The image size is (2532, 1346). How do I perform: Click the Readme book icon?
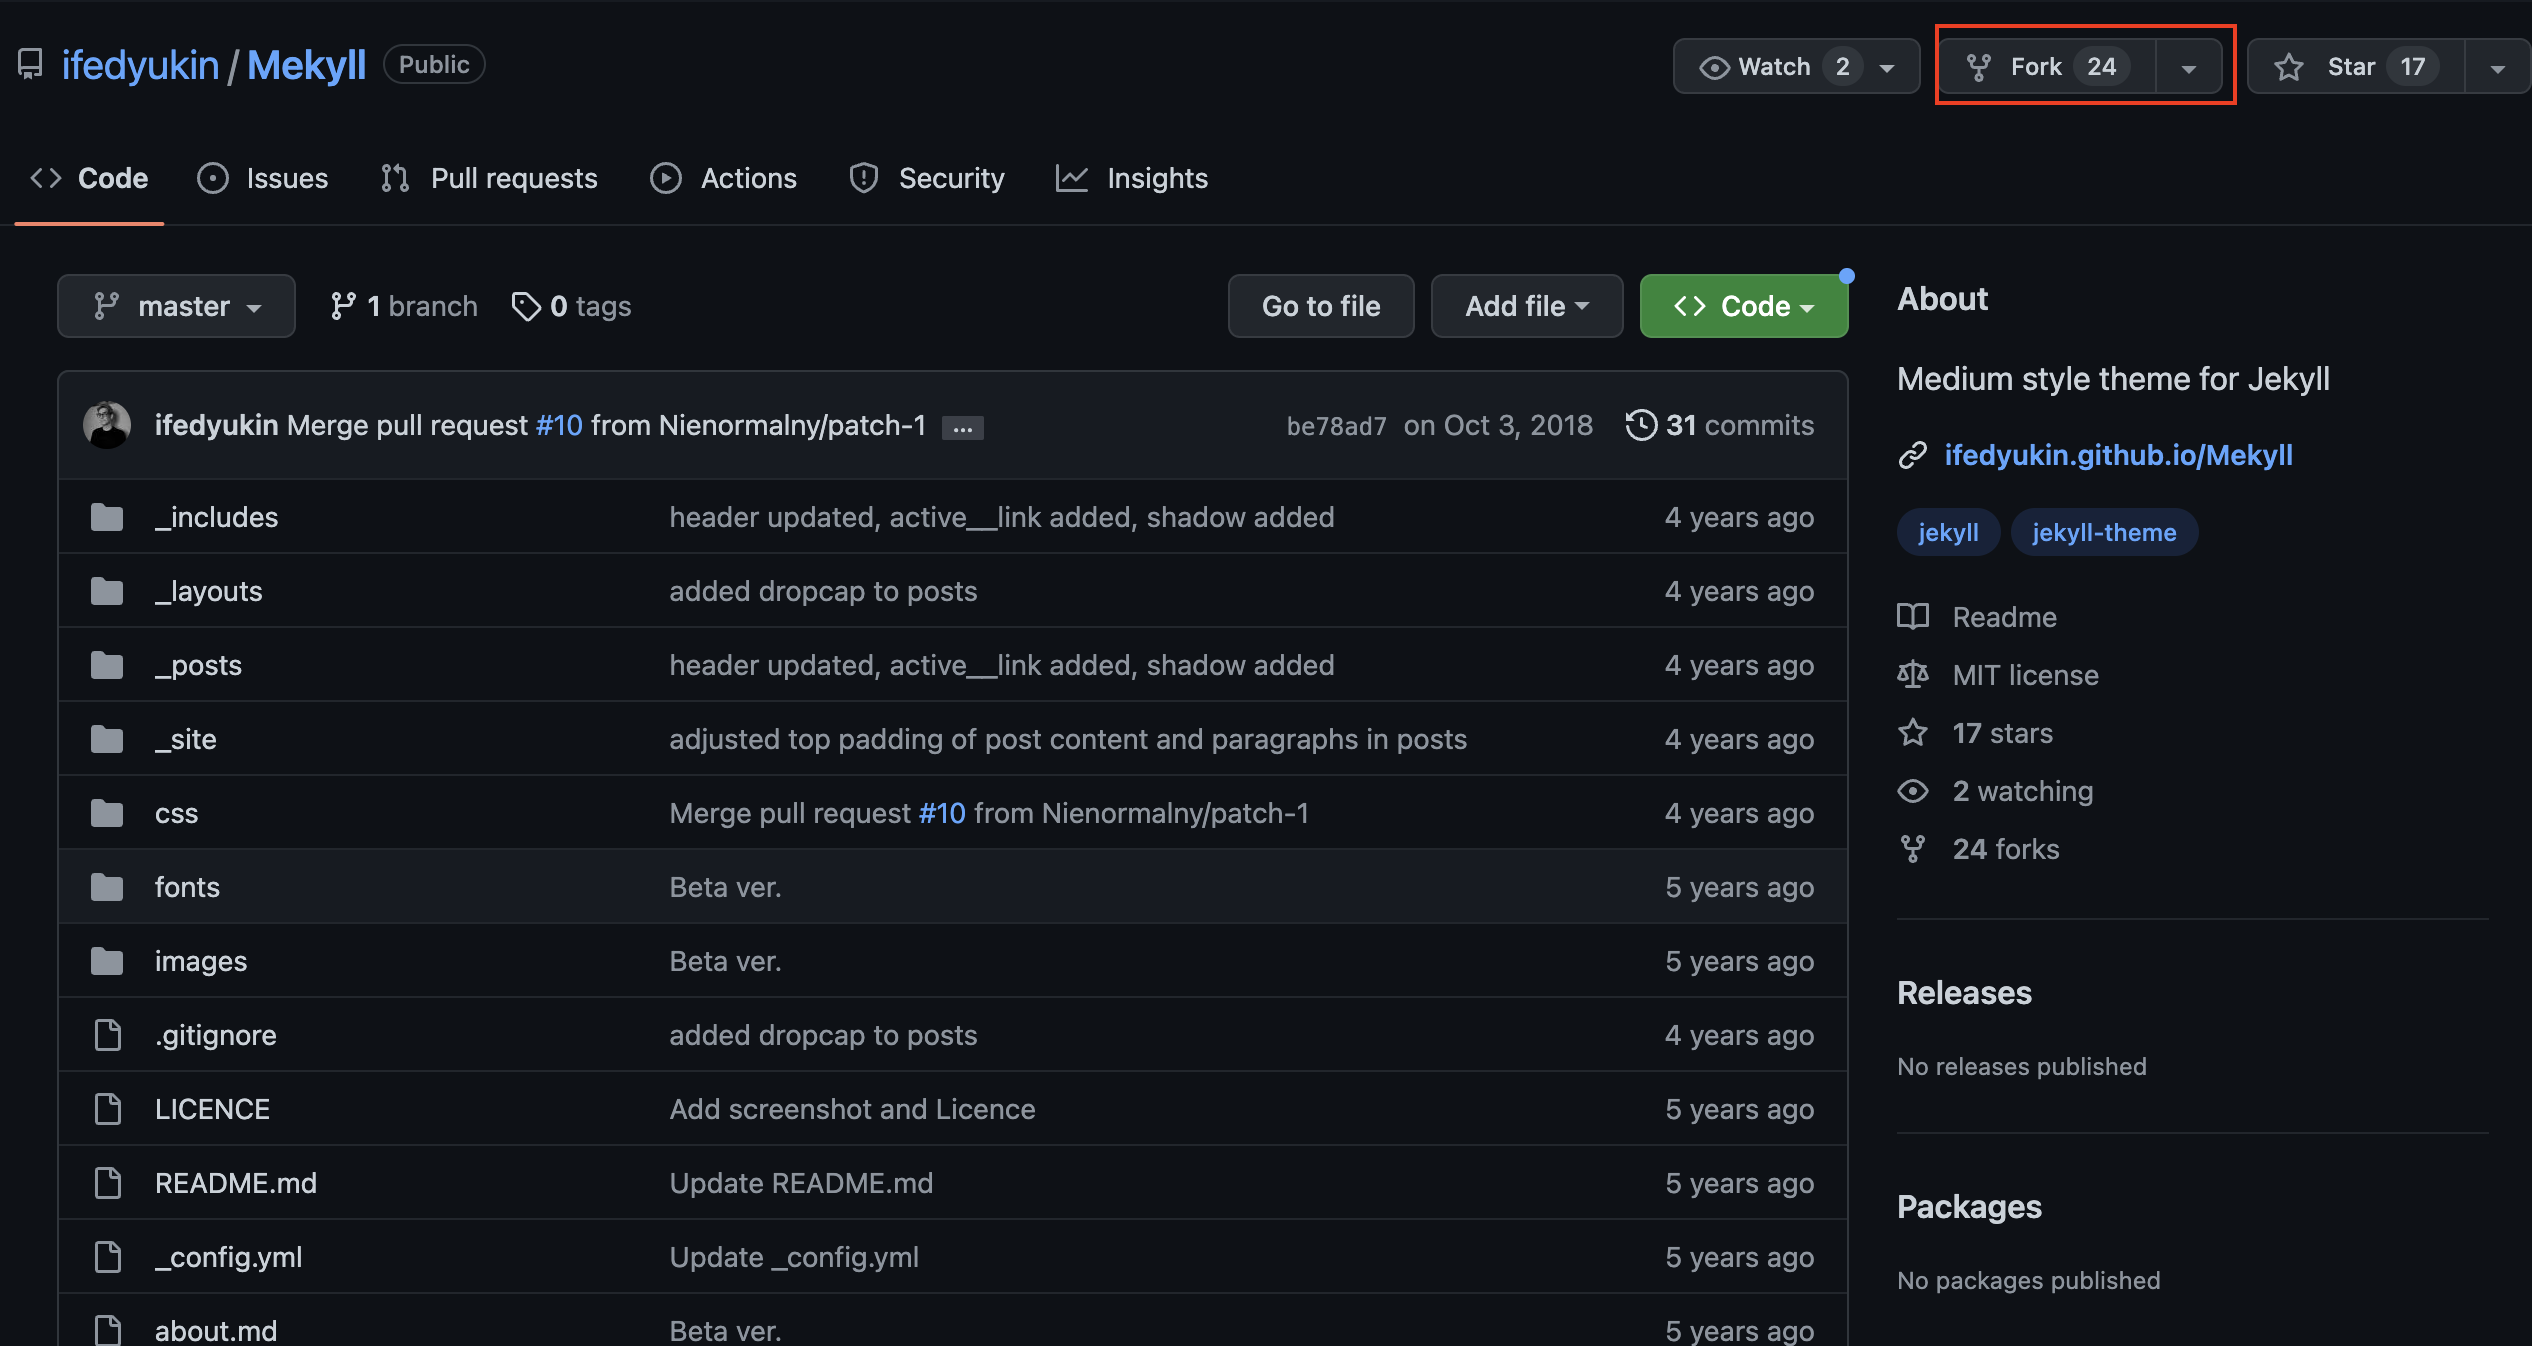[x=1913, y=617]
